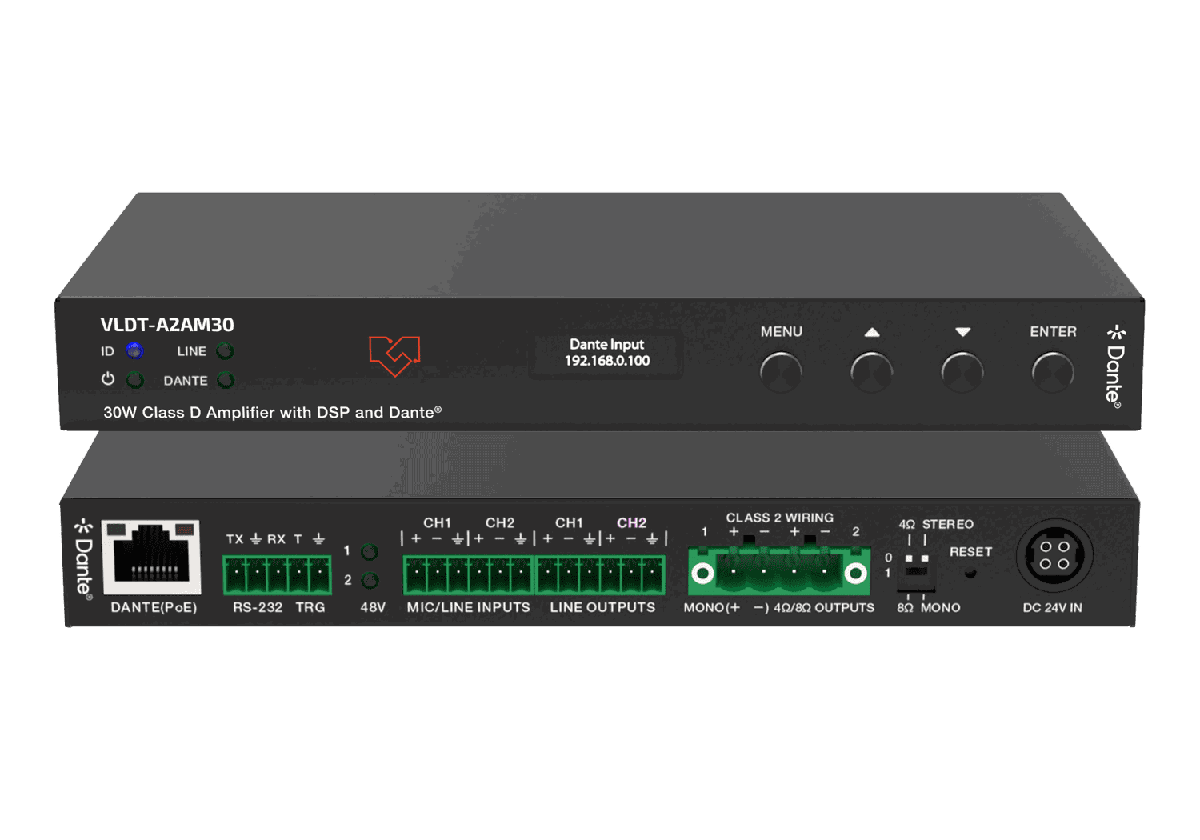Click the 48V phantom power LED 2
This screenshot has width=1200, height=840.
click(x=370, y=580)
